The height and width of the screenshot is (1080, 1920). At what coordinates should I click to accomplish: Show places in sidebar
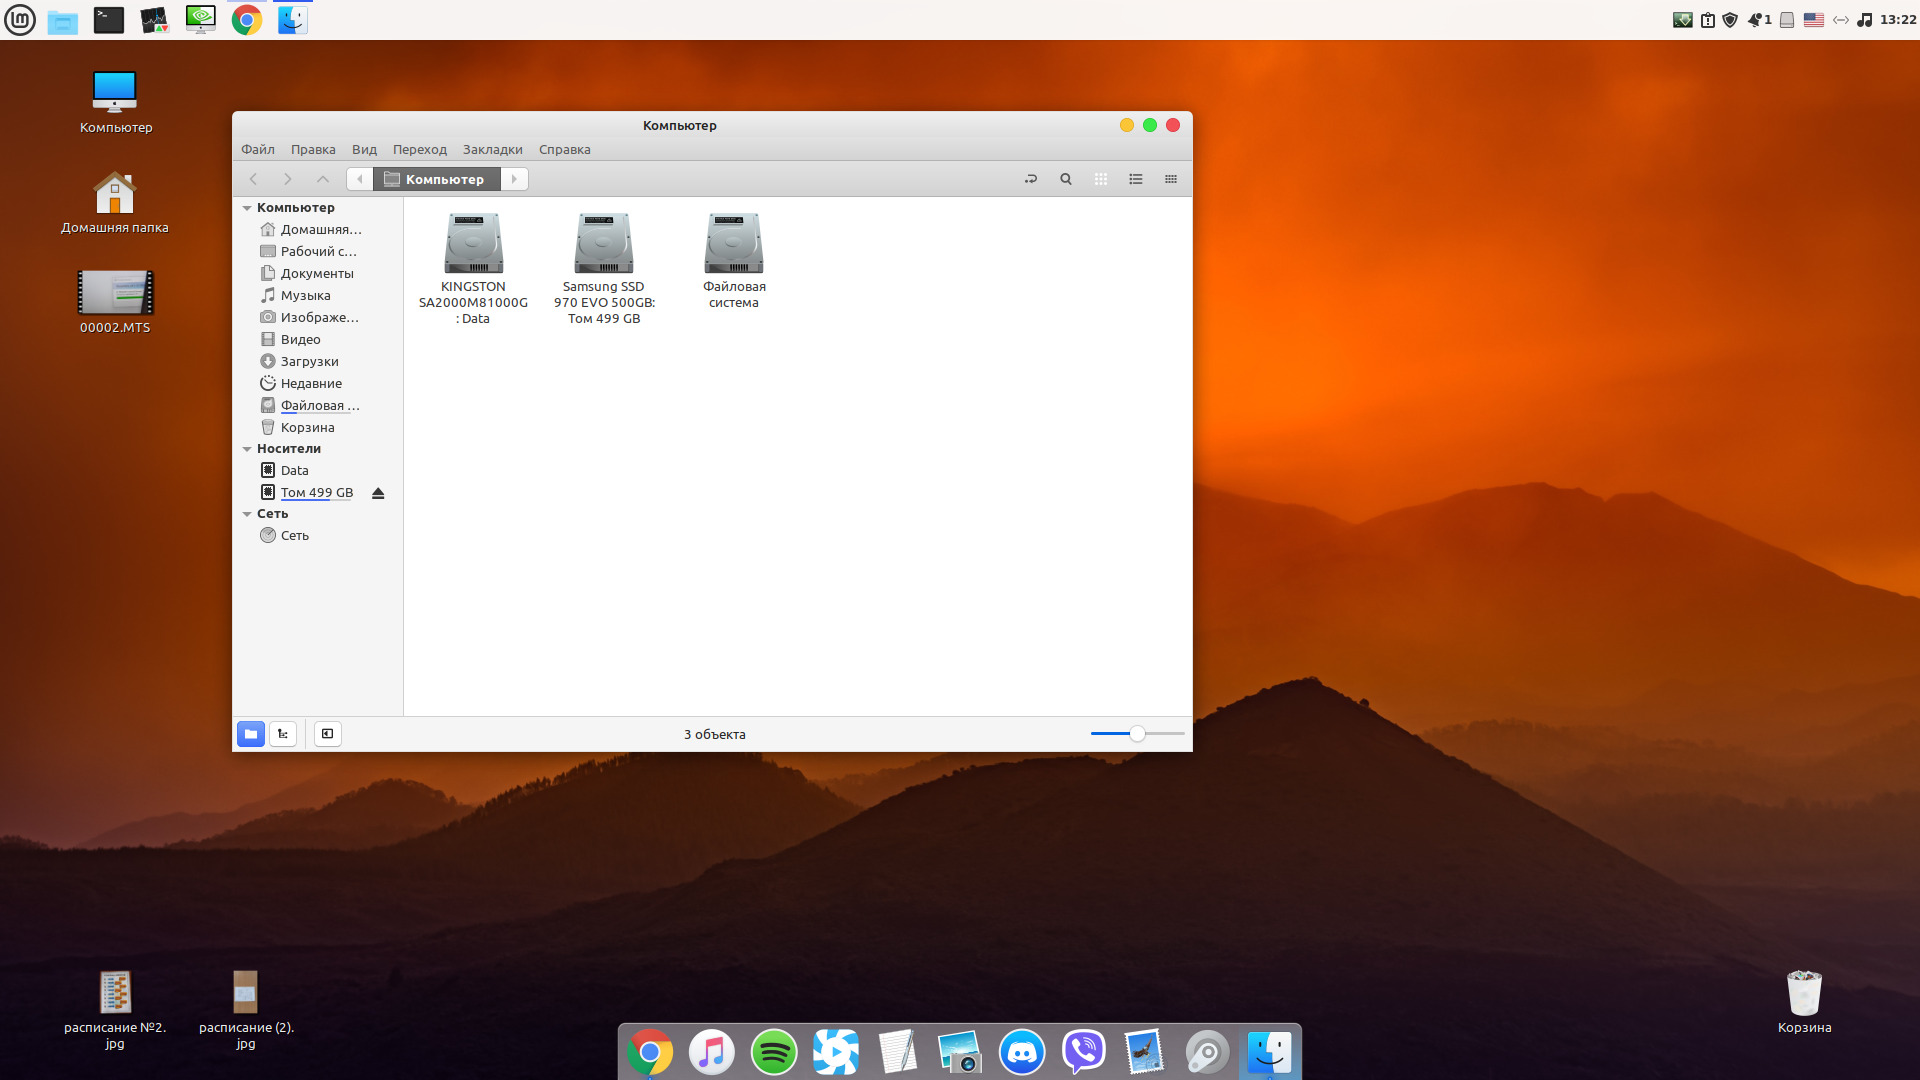tap(251, 734)
